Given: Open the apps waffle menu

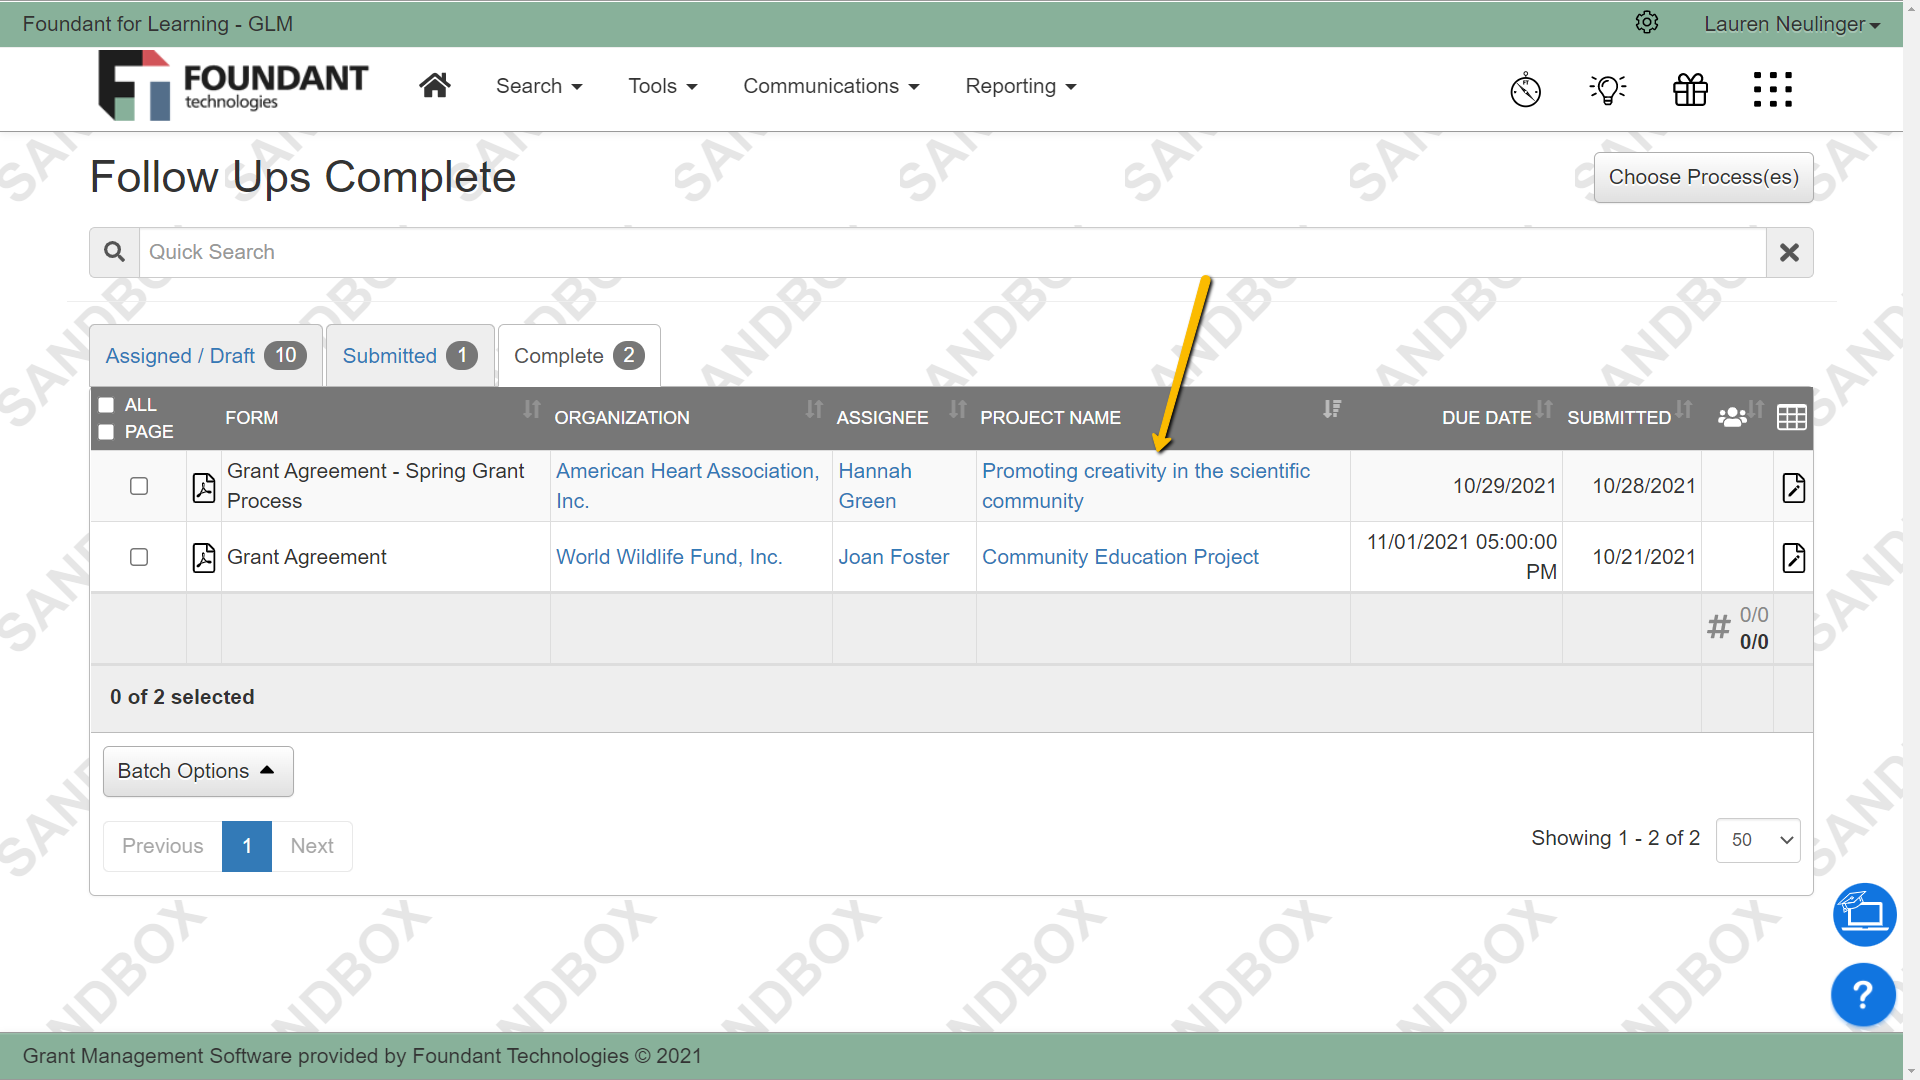Looking at the screenshot, I should coord(1773,89).
